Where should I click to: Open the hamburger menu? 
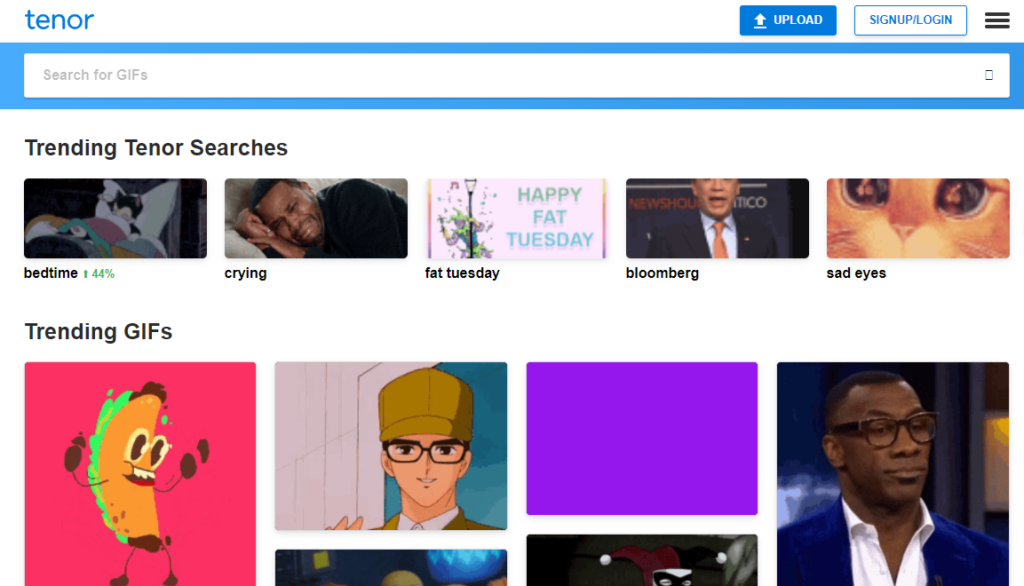(996, 20)
